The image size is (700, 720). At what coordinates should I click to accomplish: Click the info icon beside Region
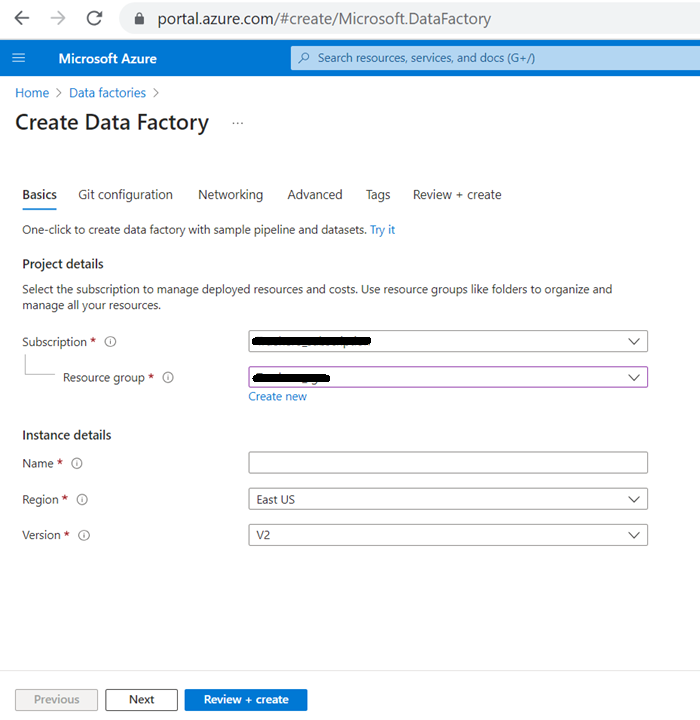point(82,499)
